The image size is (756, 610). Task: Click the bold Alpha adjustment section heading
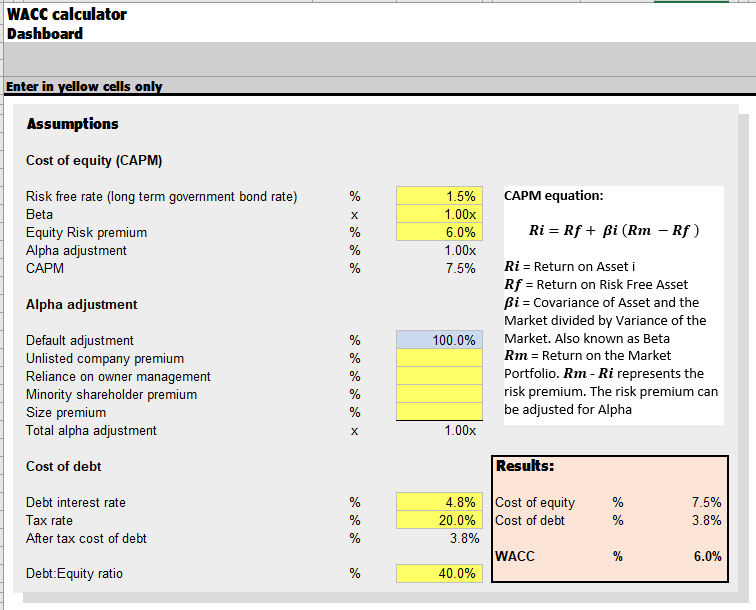coord(81,305)
